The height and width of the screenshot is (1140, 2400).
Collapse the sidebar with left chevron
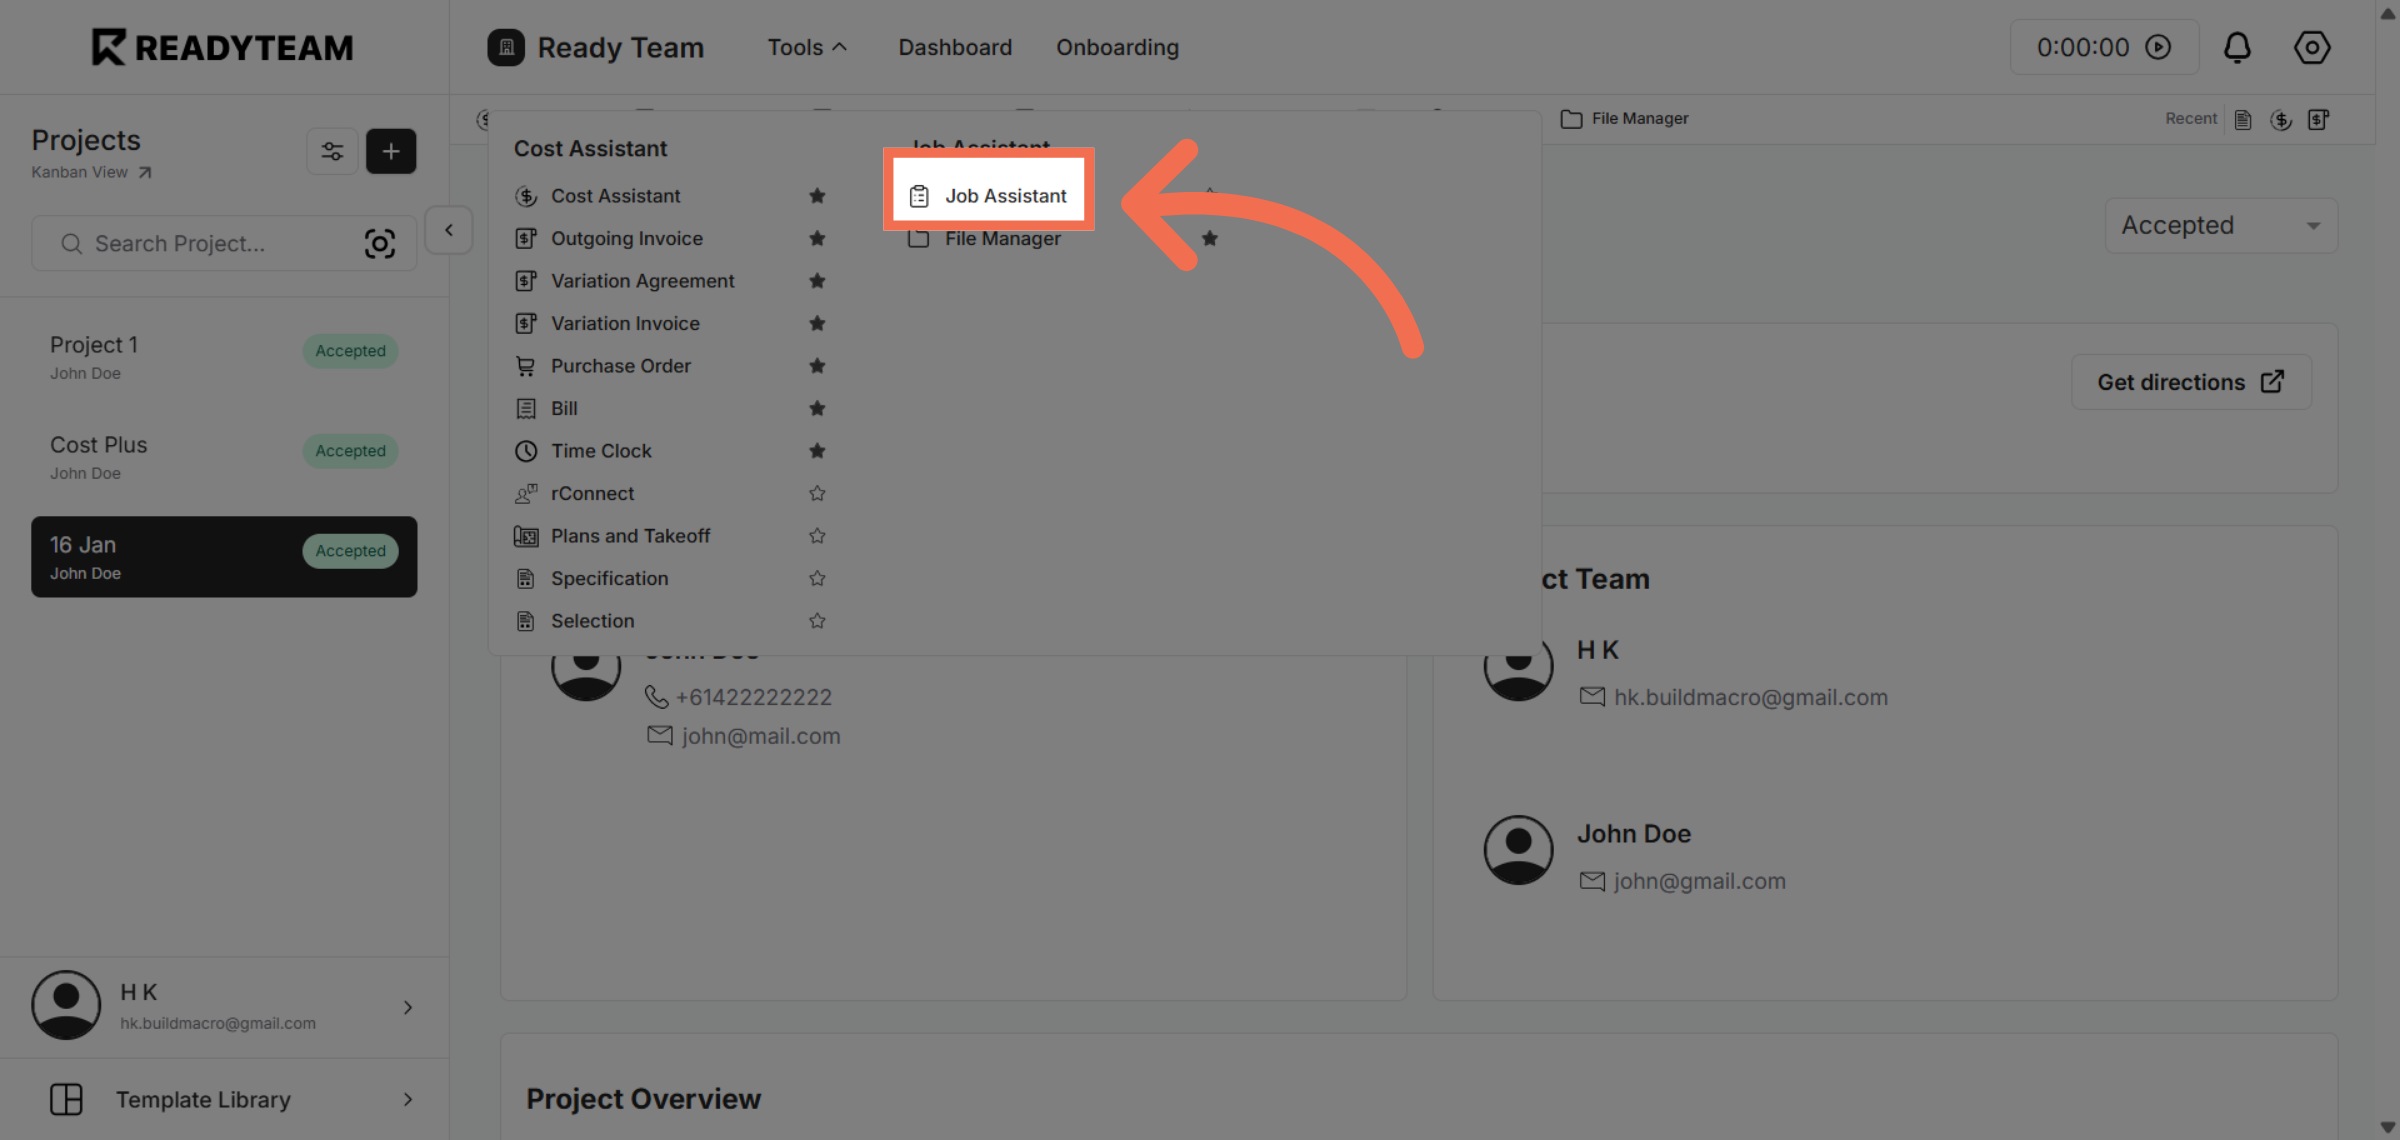[449, 230]
